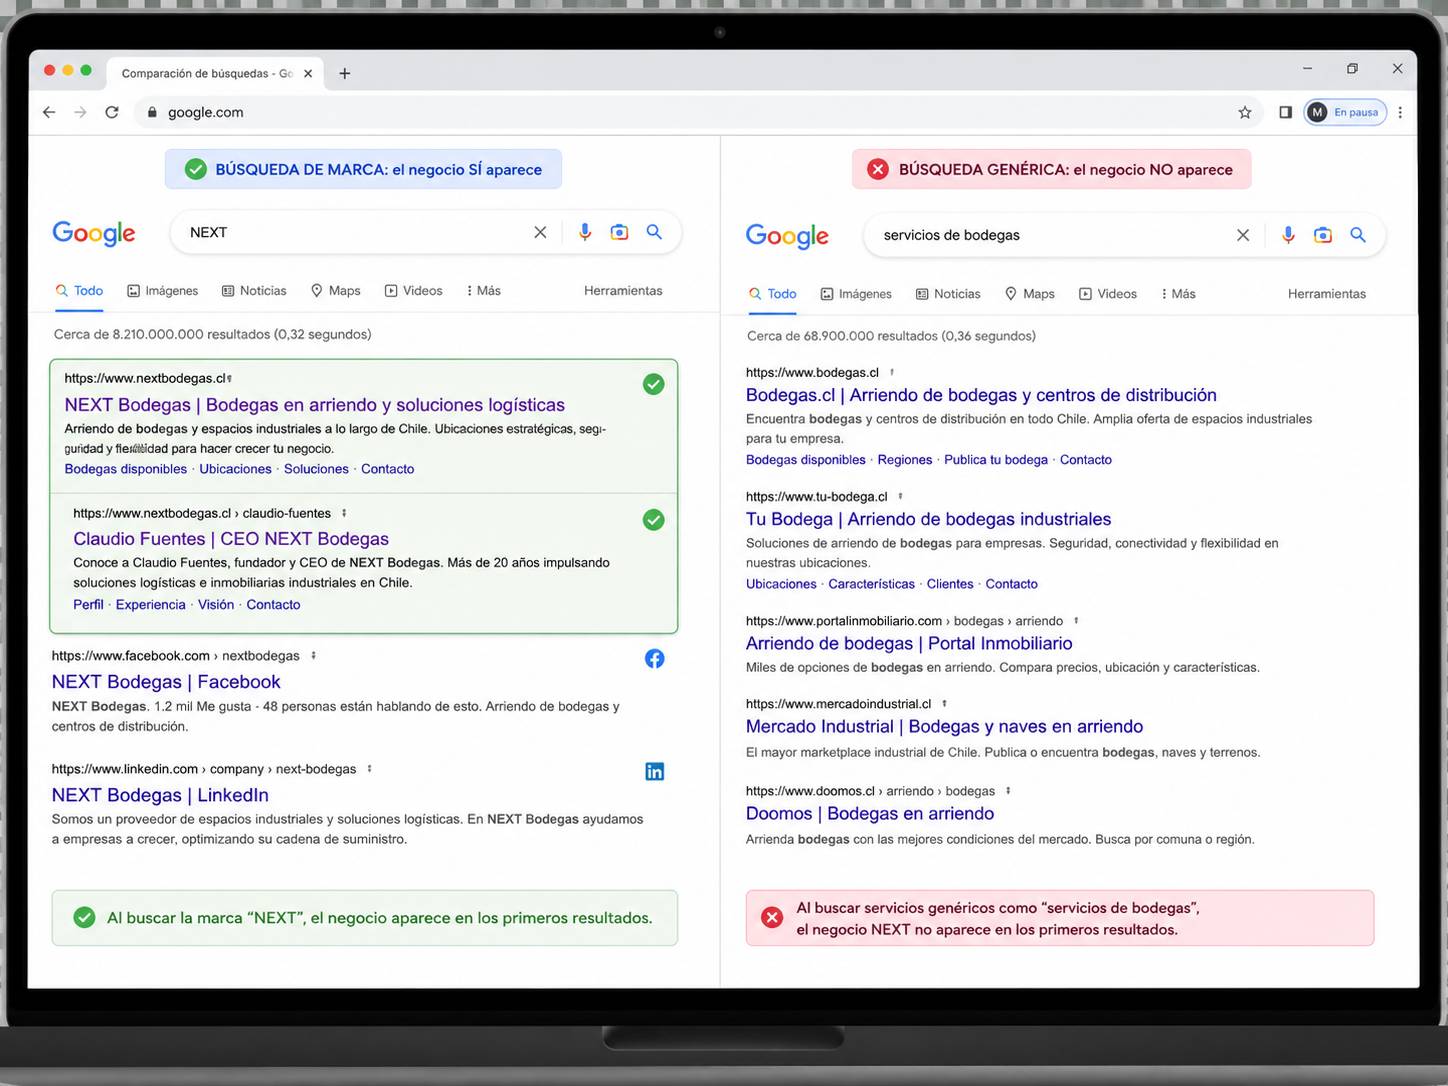Open Claudio Fuentes CEO NEXT Bodegas result
Image resolution: width=1448 pixels, height=1086 pixels.
(x=231, y=539)
